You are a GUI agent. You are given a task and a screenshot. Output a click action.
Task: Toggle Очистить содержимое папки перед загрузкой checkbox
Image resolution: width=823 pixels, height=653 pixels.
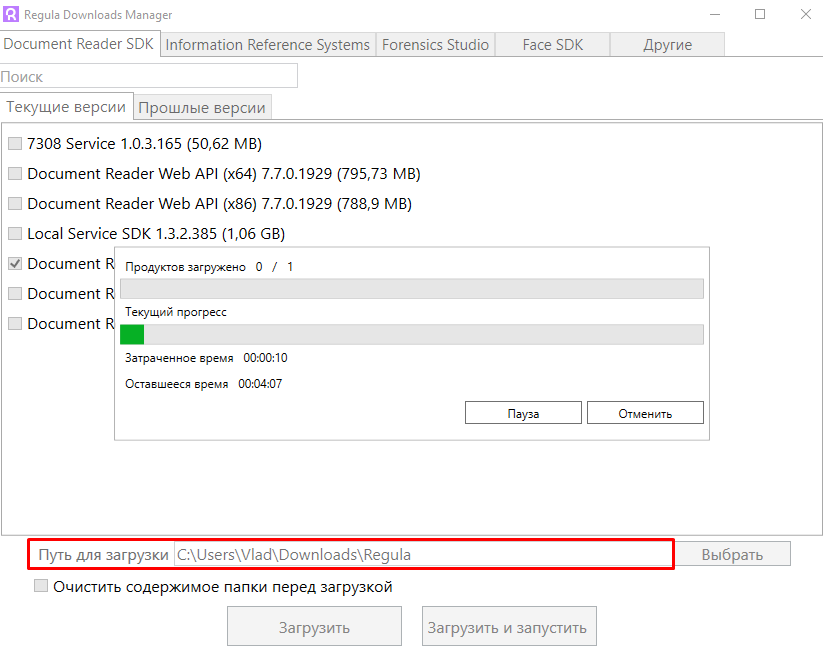[x=41, y=586]
